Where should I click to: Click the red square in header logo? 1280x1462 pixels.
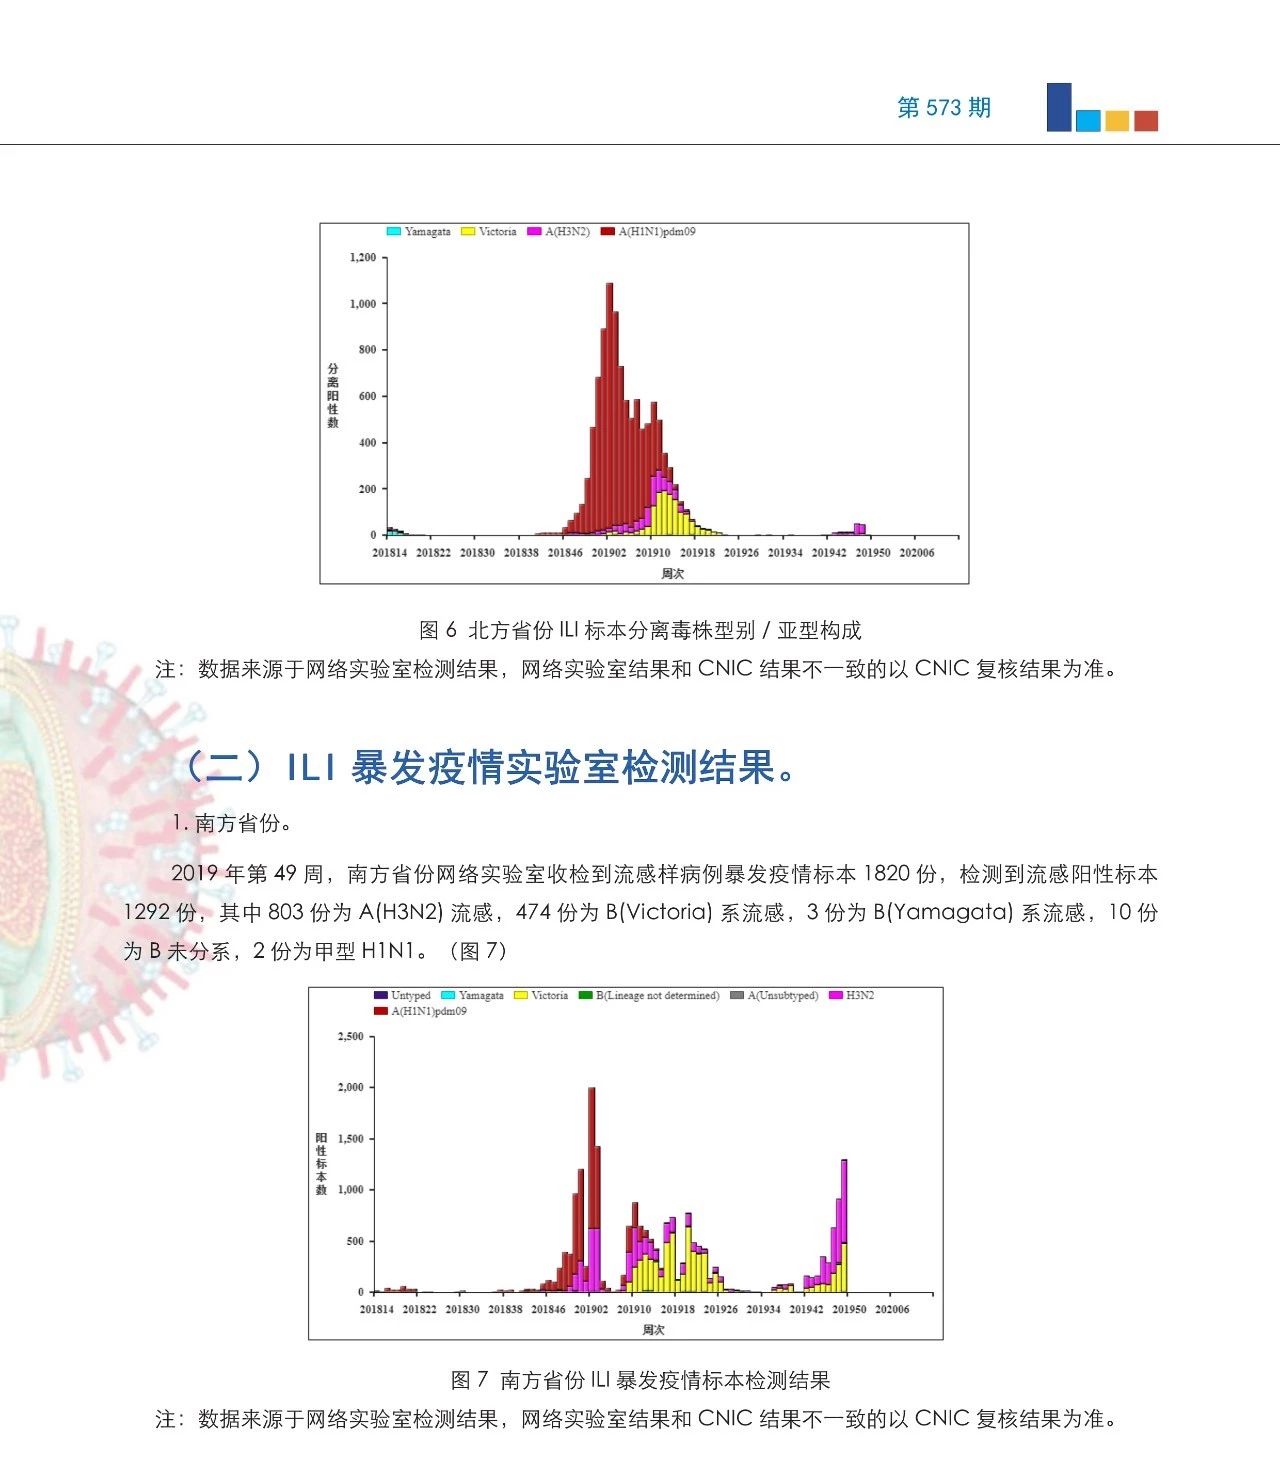[x=1146, y=121]
